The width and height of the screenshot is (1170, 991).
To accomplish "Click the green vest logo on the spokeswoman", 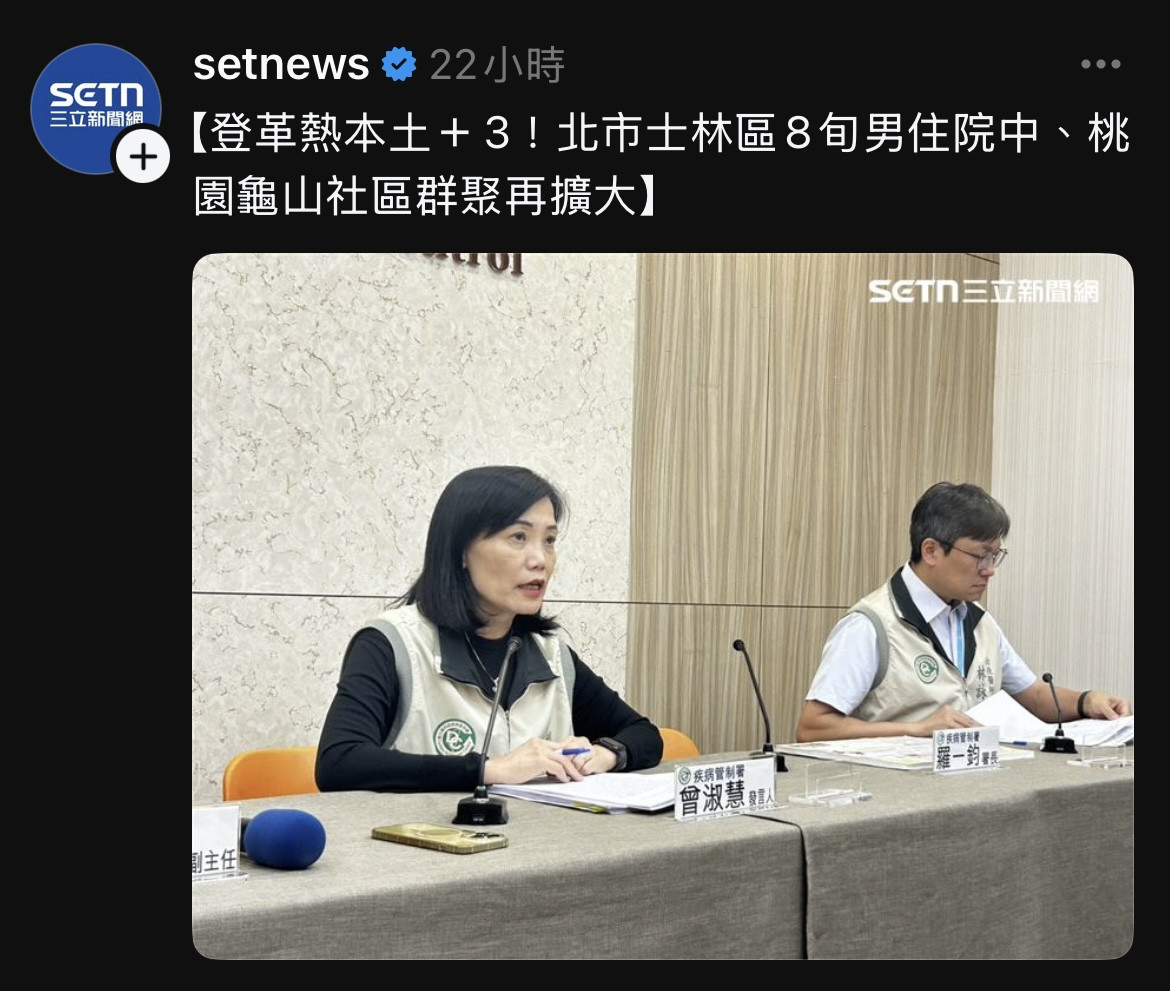I will [x=454, y=737].
